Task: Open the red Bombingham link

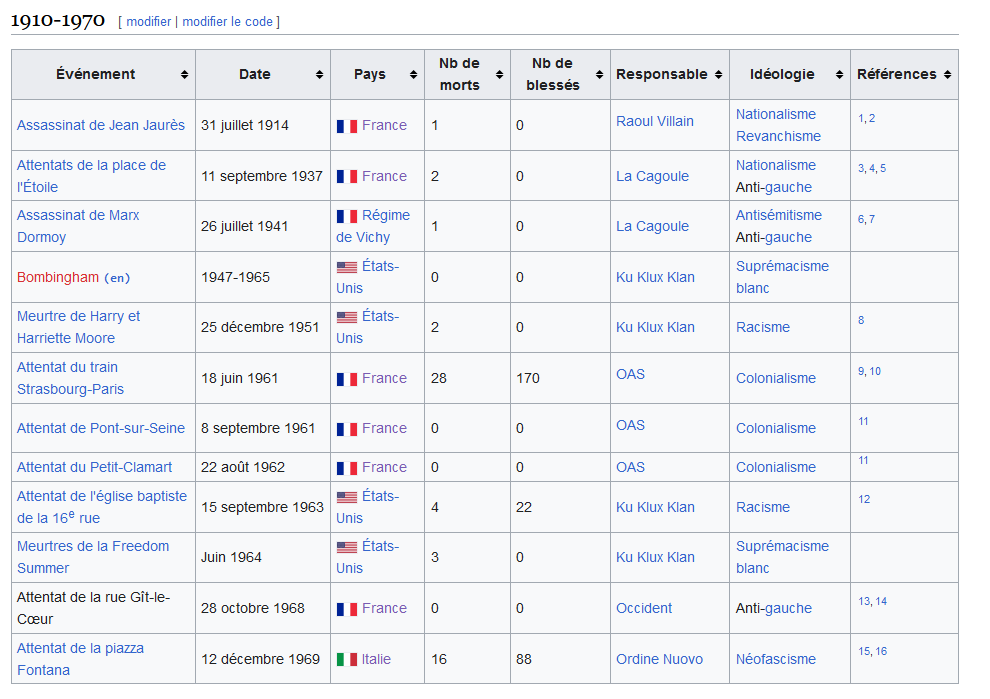Action: [58, 277]
